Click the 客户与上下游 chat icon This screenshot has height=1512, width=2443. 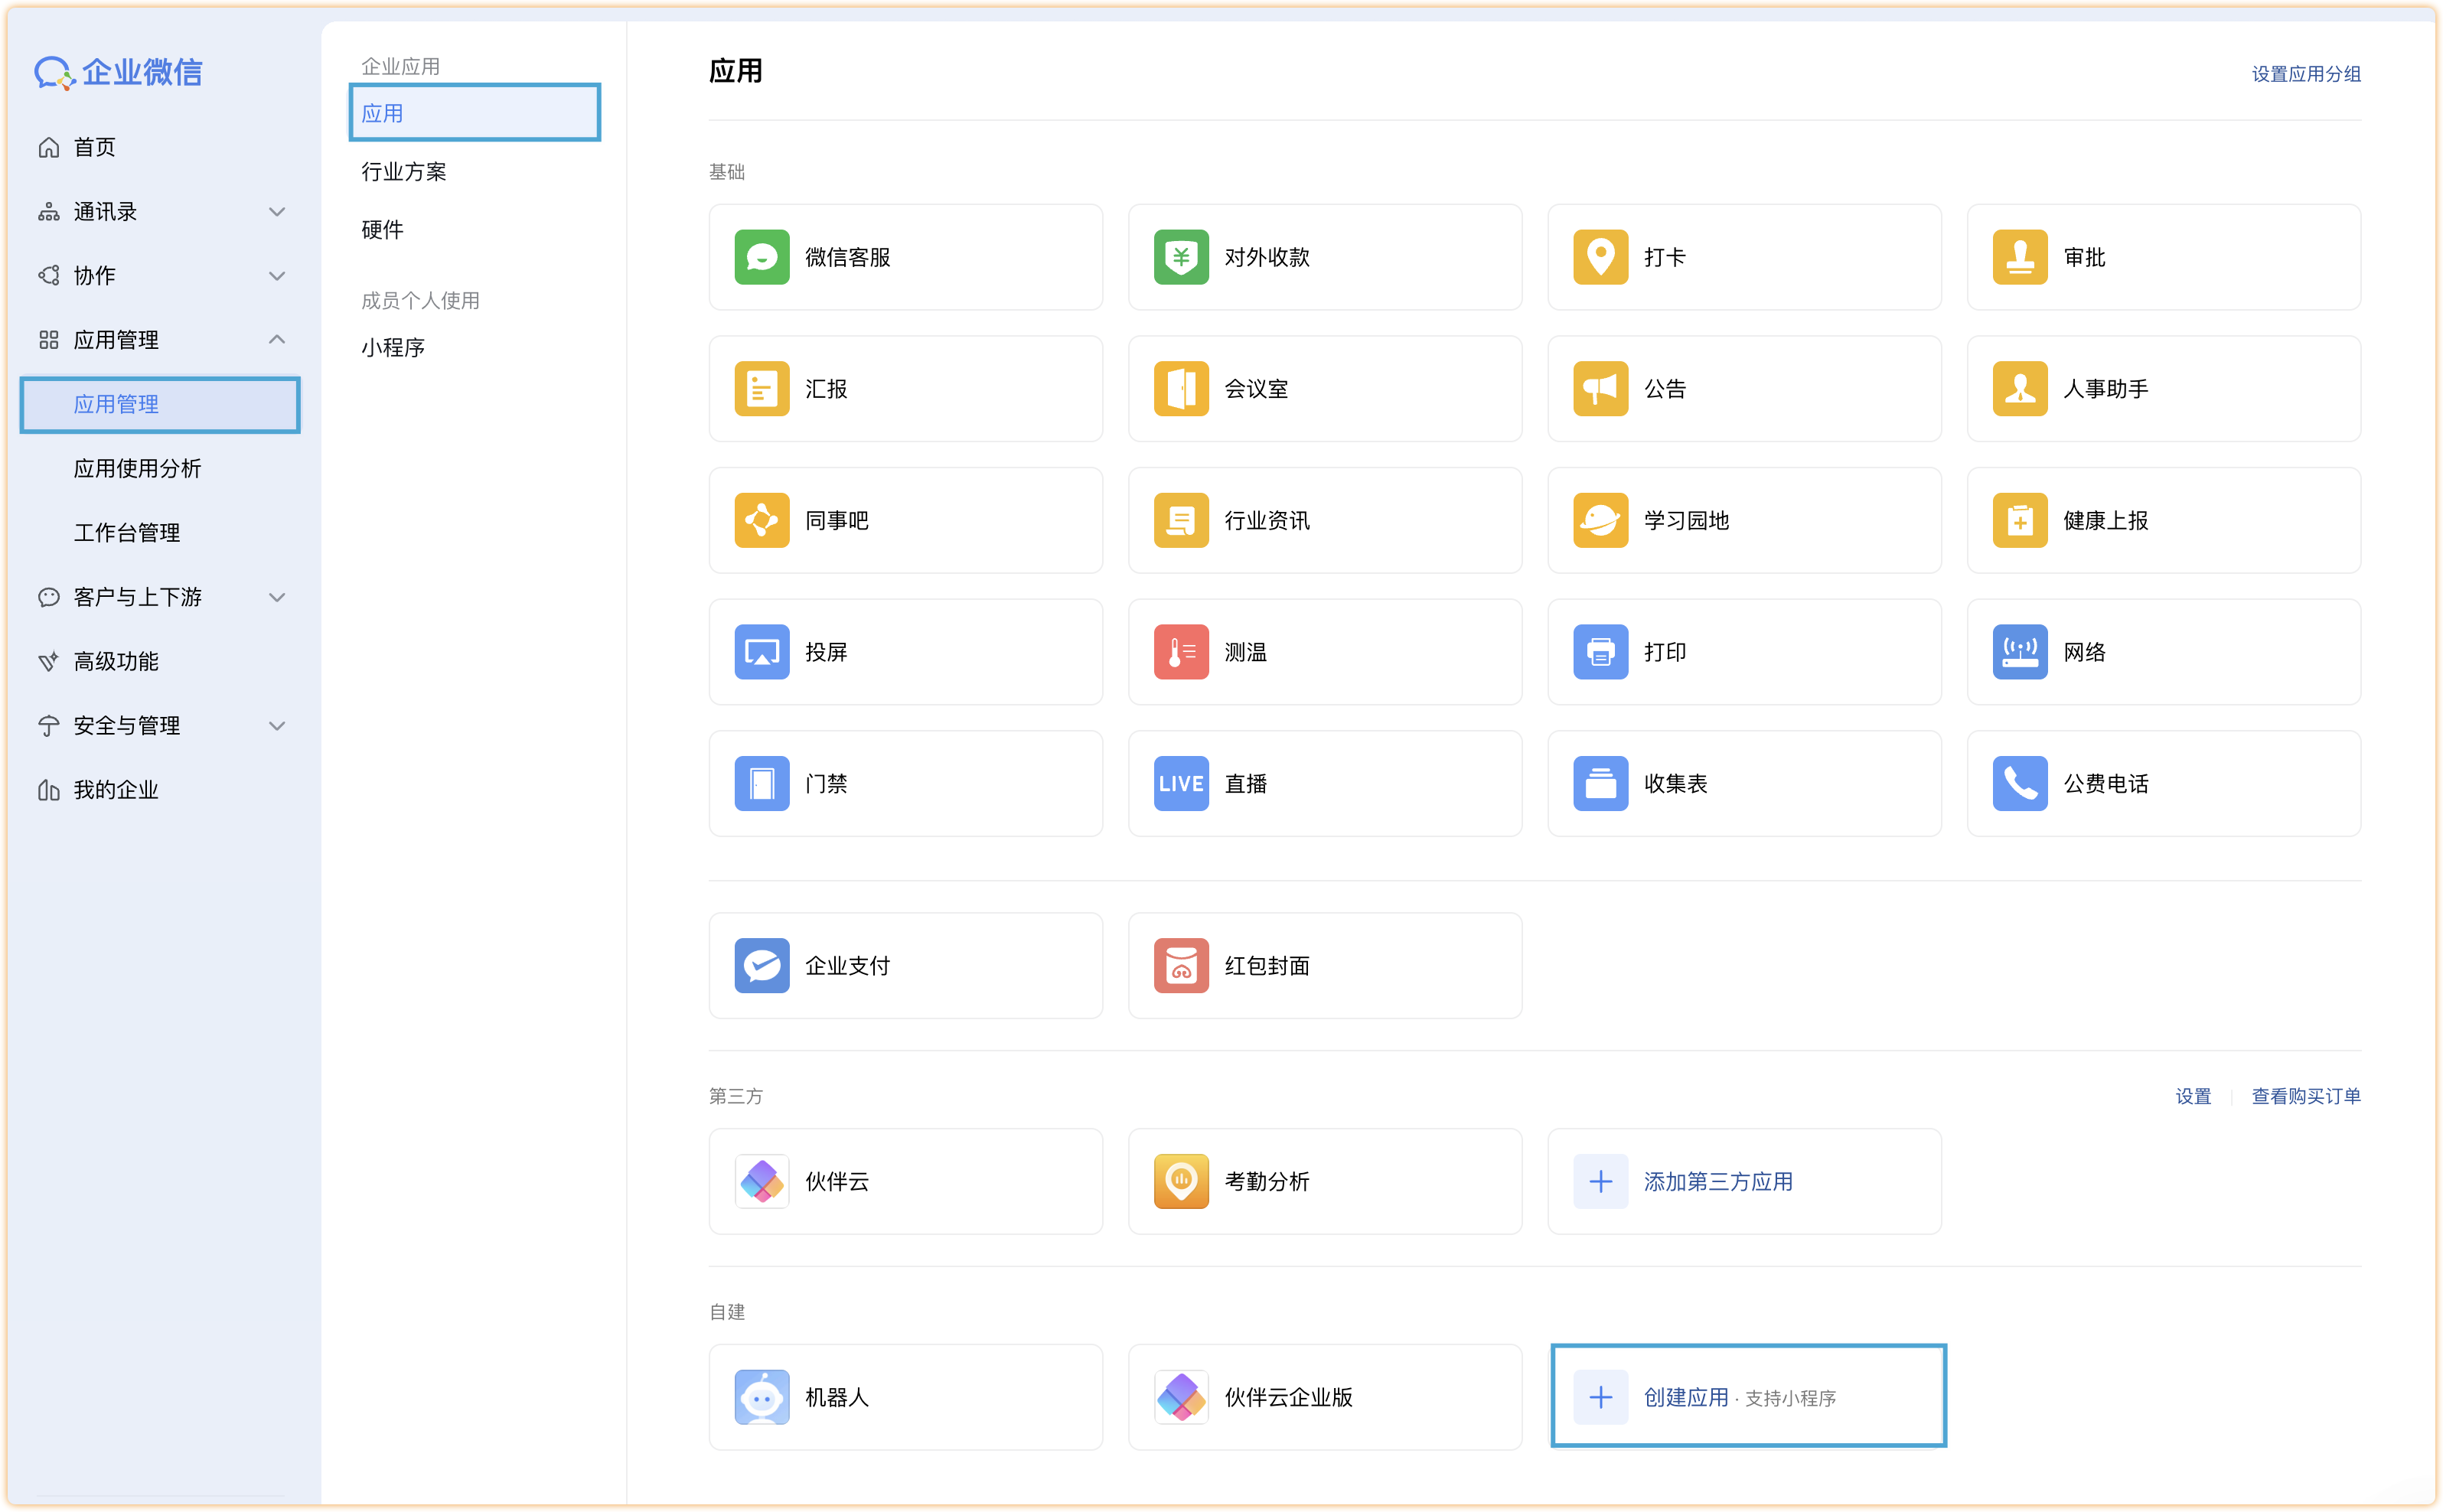pos(48,597)
